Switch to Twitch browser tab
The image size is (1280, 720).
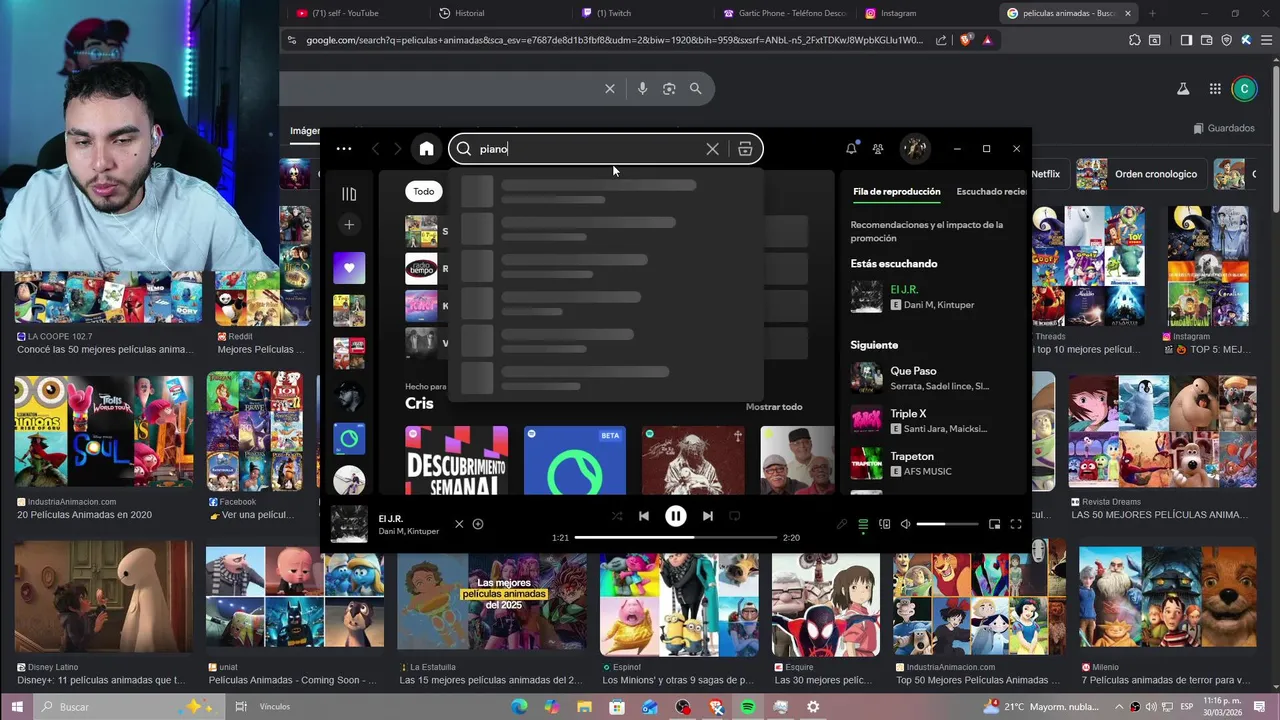614,13
